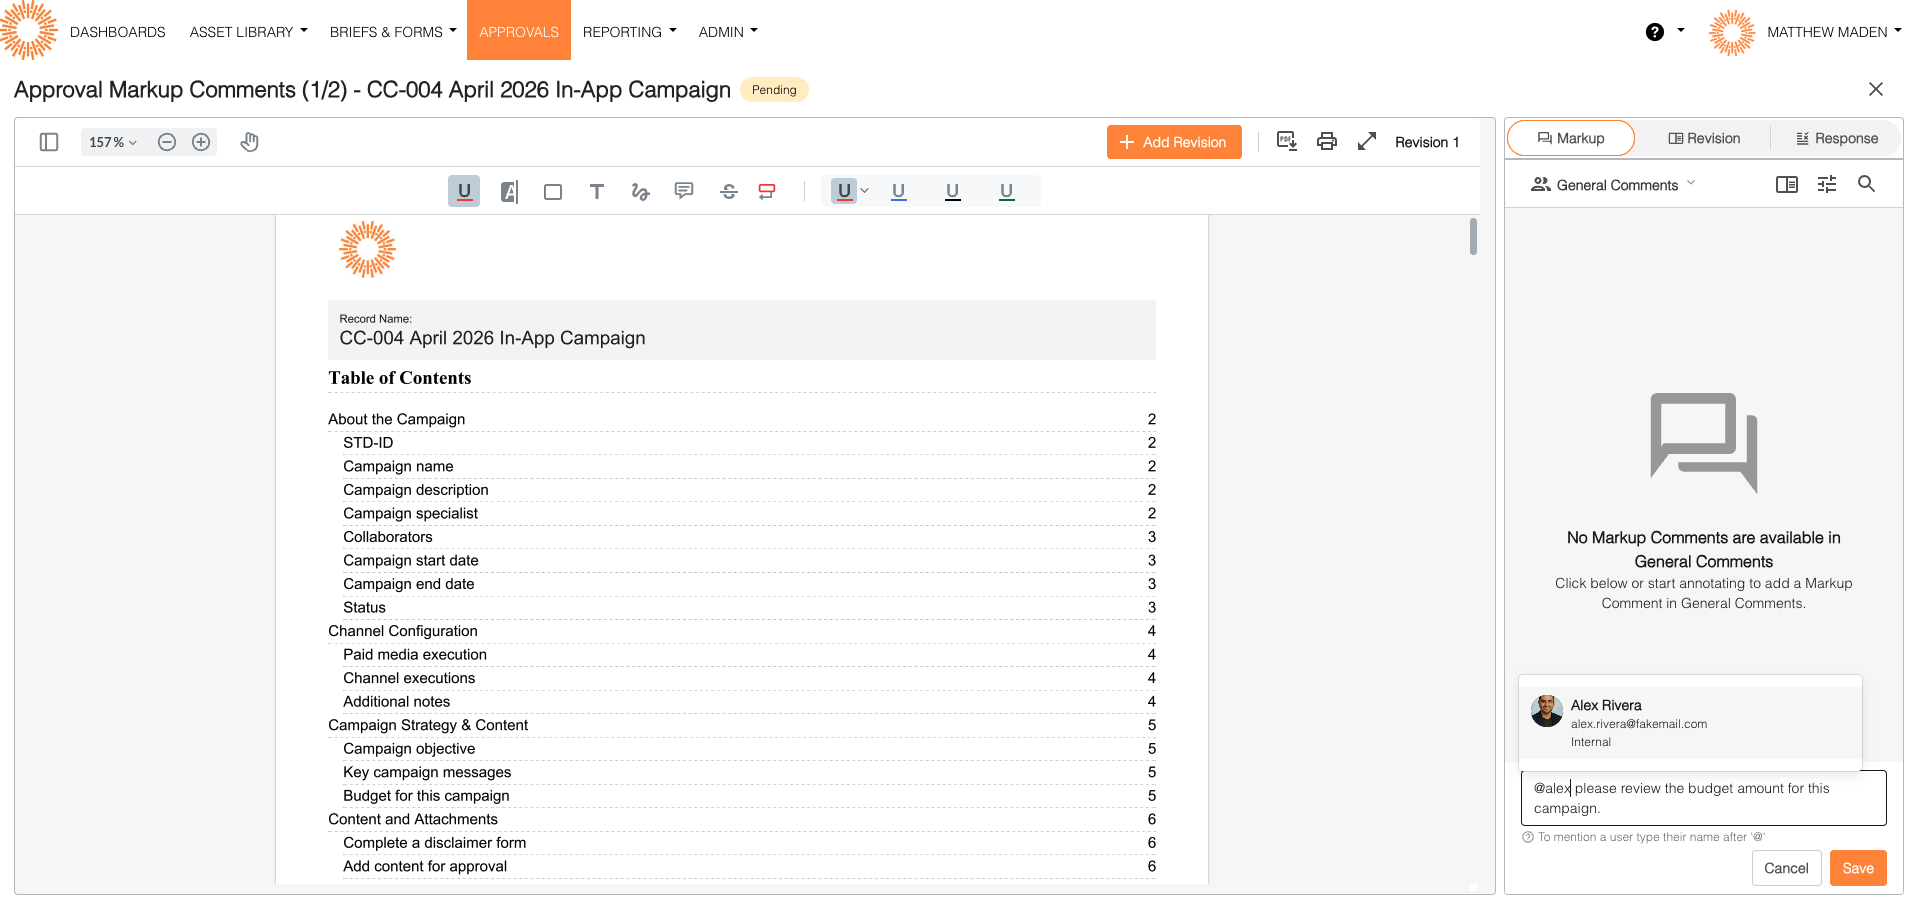
Task: Click the Add Revision button
Action: point(1174,142)
